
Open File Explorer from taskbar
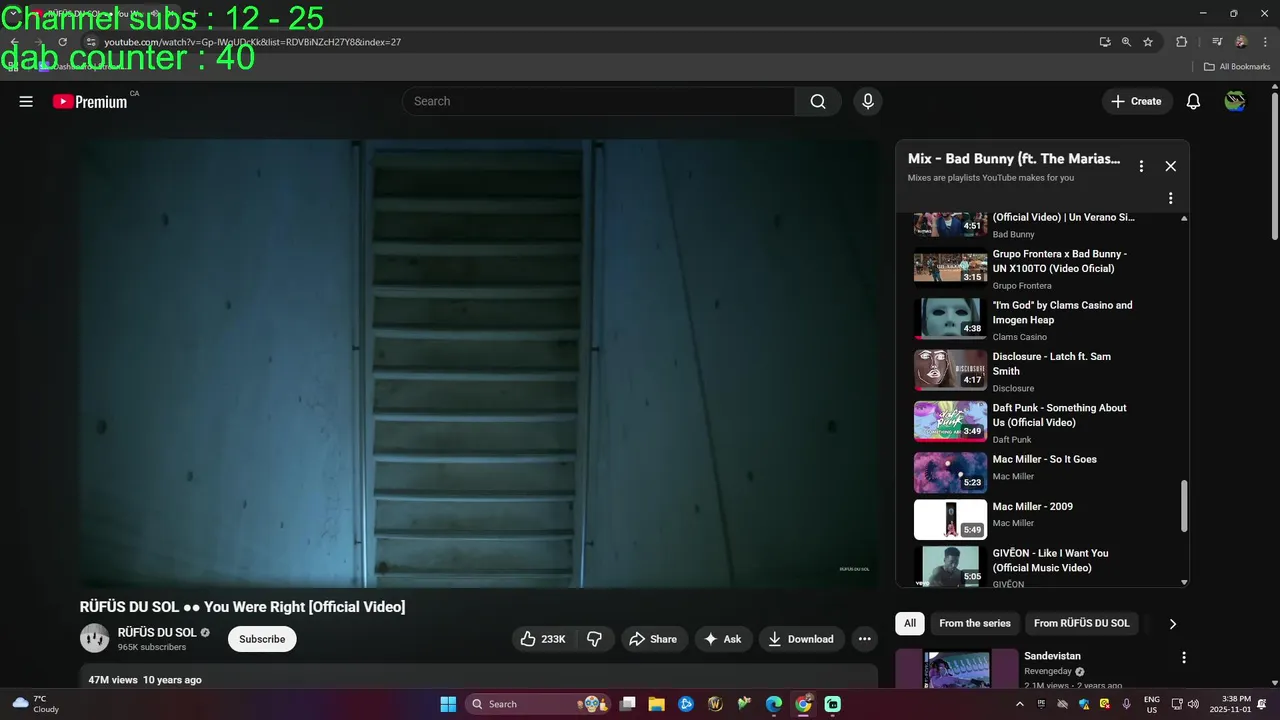657,704
